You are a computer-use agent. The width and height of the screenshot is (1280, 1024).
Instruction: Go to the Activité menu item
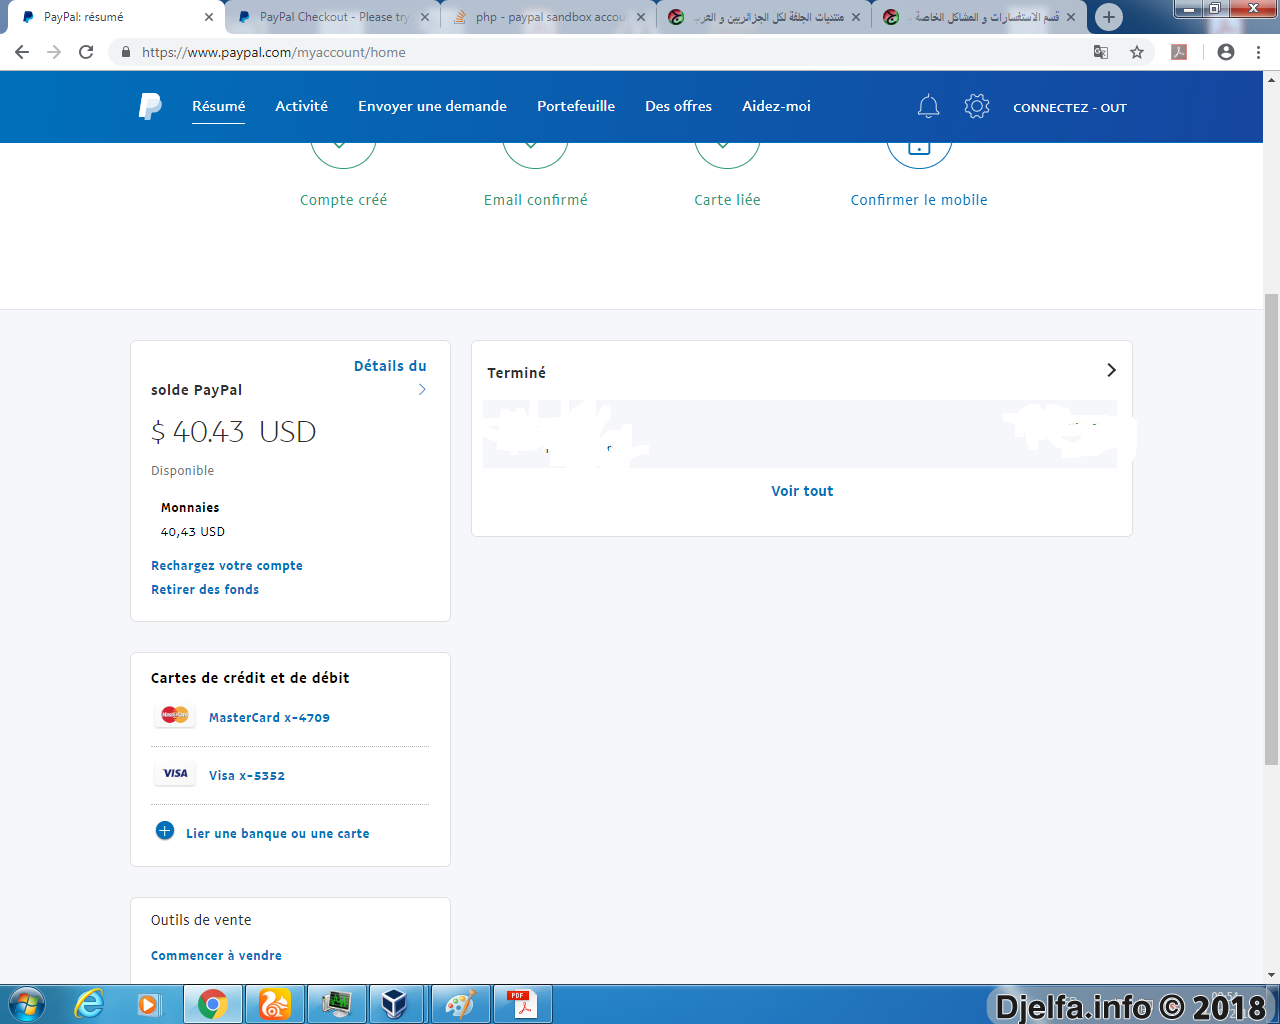[302, 106]
